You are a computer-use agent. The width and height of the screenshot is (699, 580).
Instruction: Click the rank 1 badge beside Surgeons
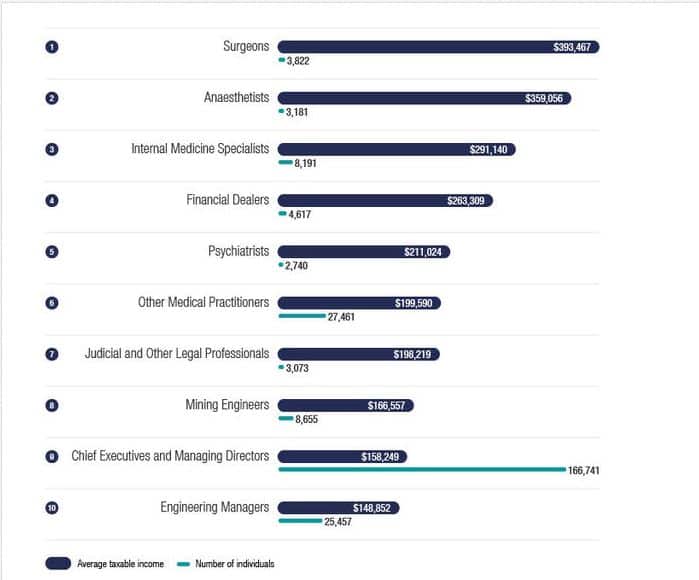point(52,47)
